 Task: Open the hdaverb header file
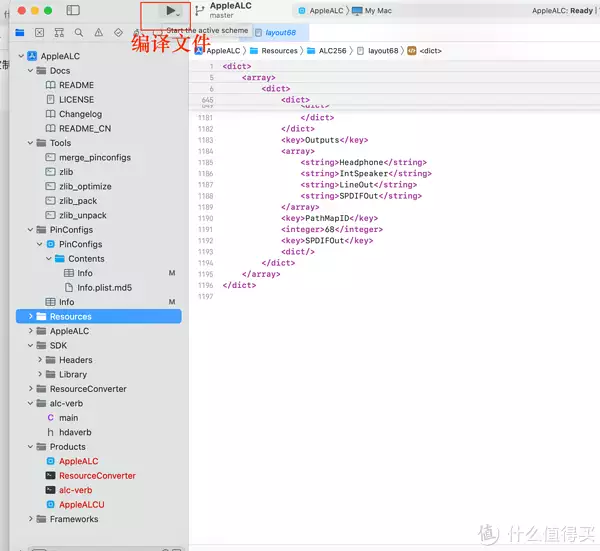(75, 432)
